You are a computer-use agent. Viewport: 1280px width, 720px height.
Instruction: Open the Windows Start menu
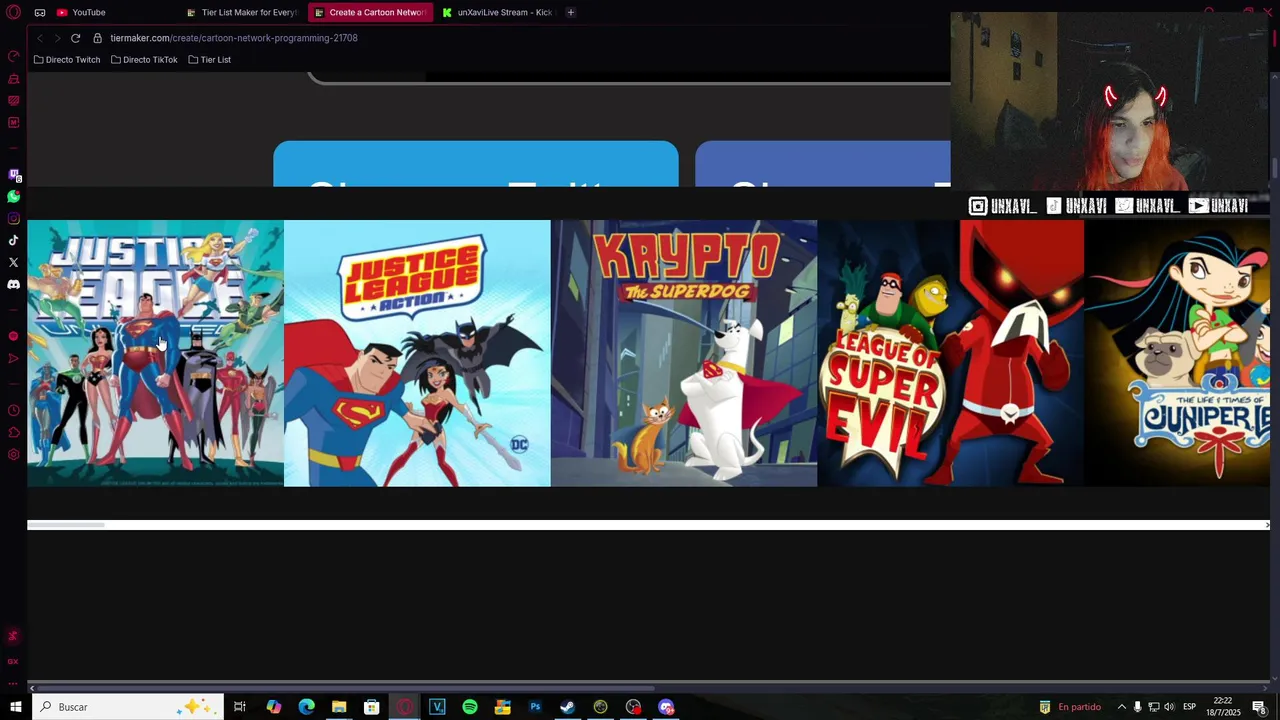(16, 707)
